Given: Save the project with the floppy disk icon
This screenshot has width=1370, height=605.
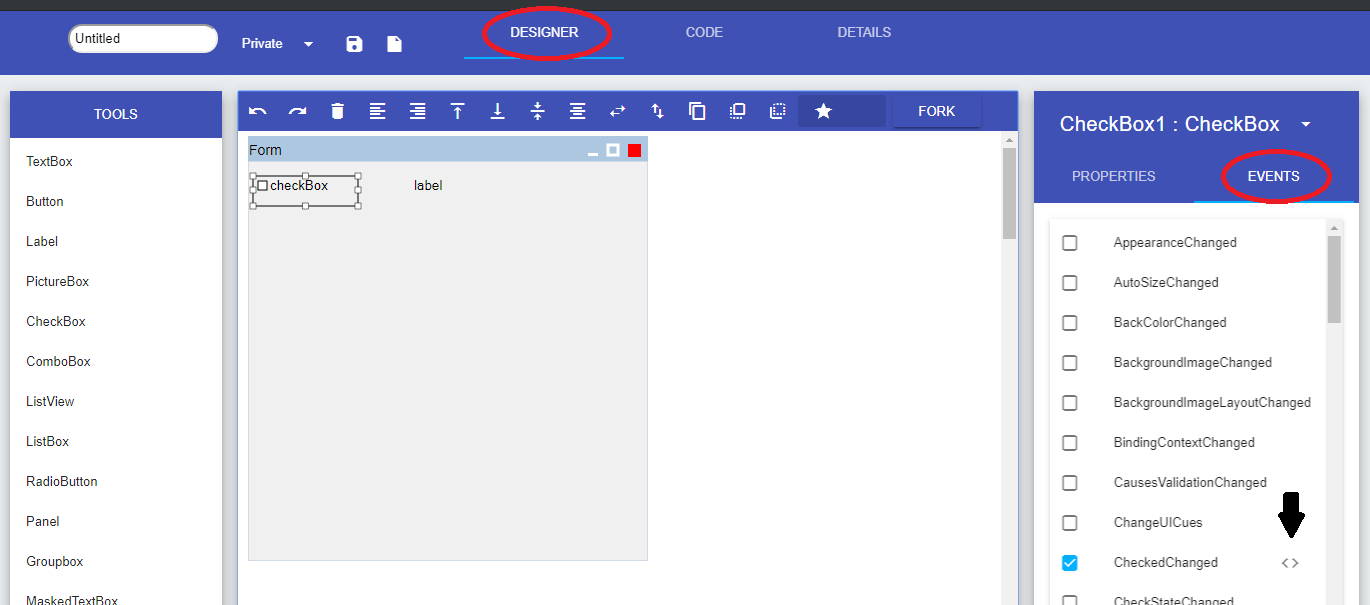Looking at the screenshot, I should (354, 44).
